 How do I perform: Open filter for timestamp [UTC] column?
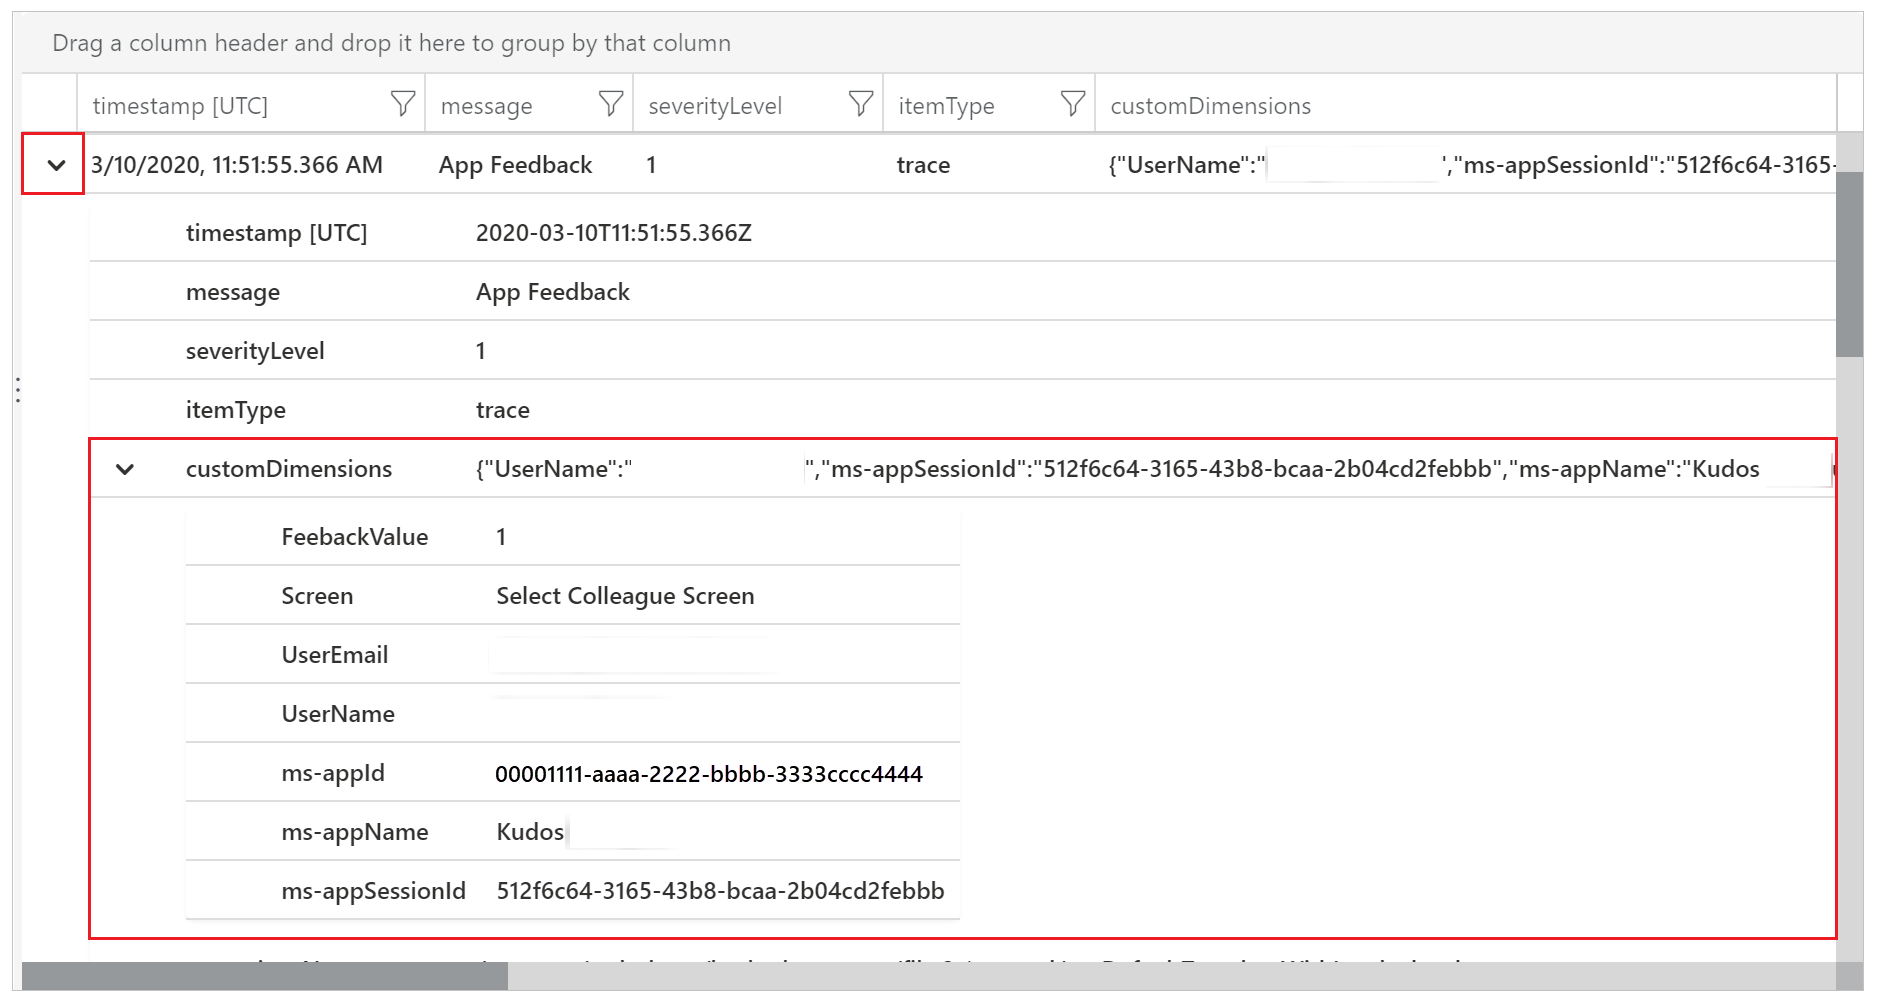(402, 104)
